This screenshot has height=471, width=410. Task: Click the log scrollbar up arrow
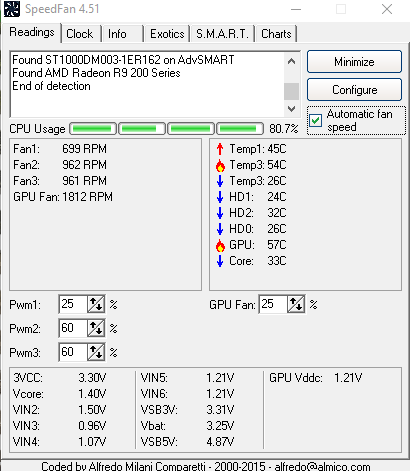coord(291,61)
